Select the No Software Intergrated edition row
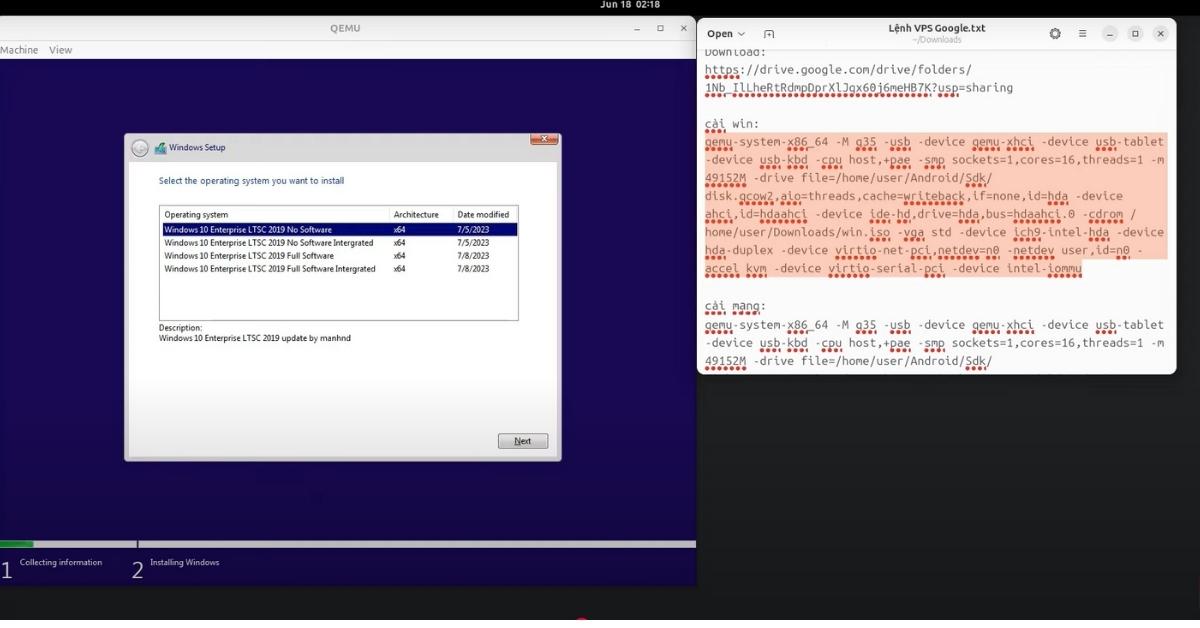 tap(340, 243)
